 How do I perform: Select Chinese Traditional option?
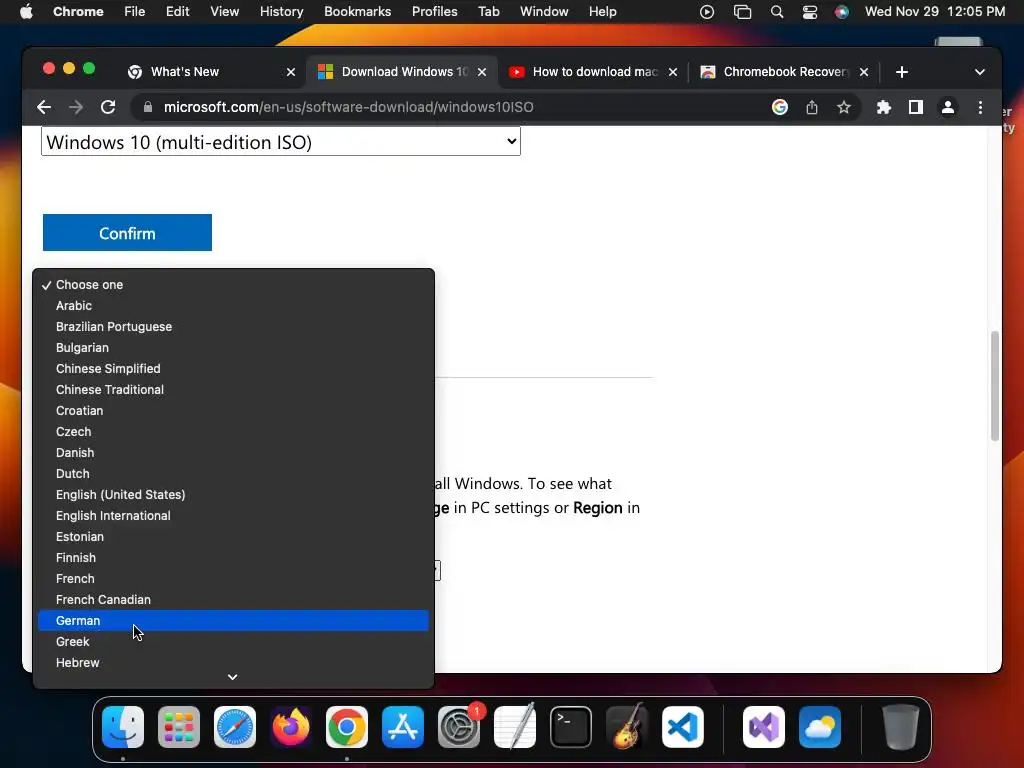[233, 389]
